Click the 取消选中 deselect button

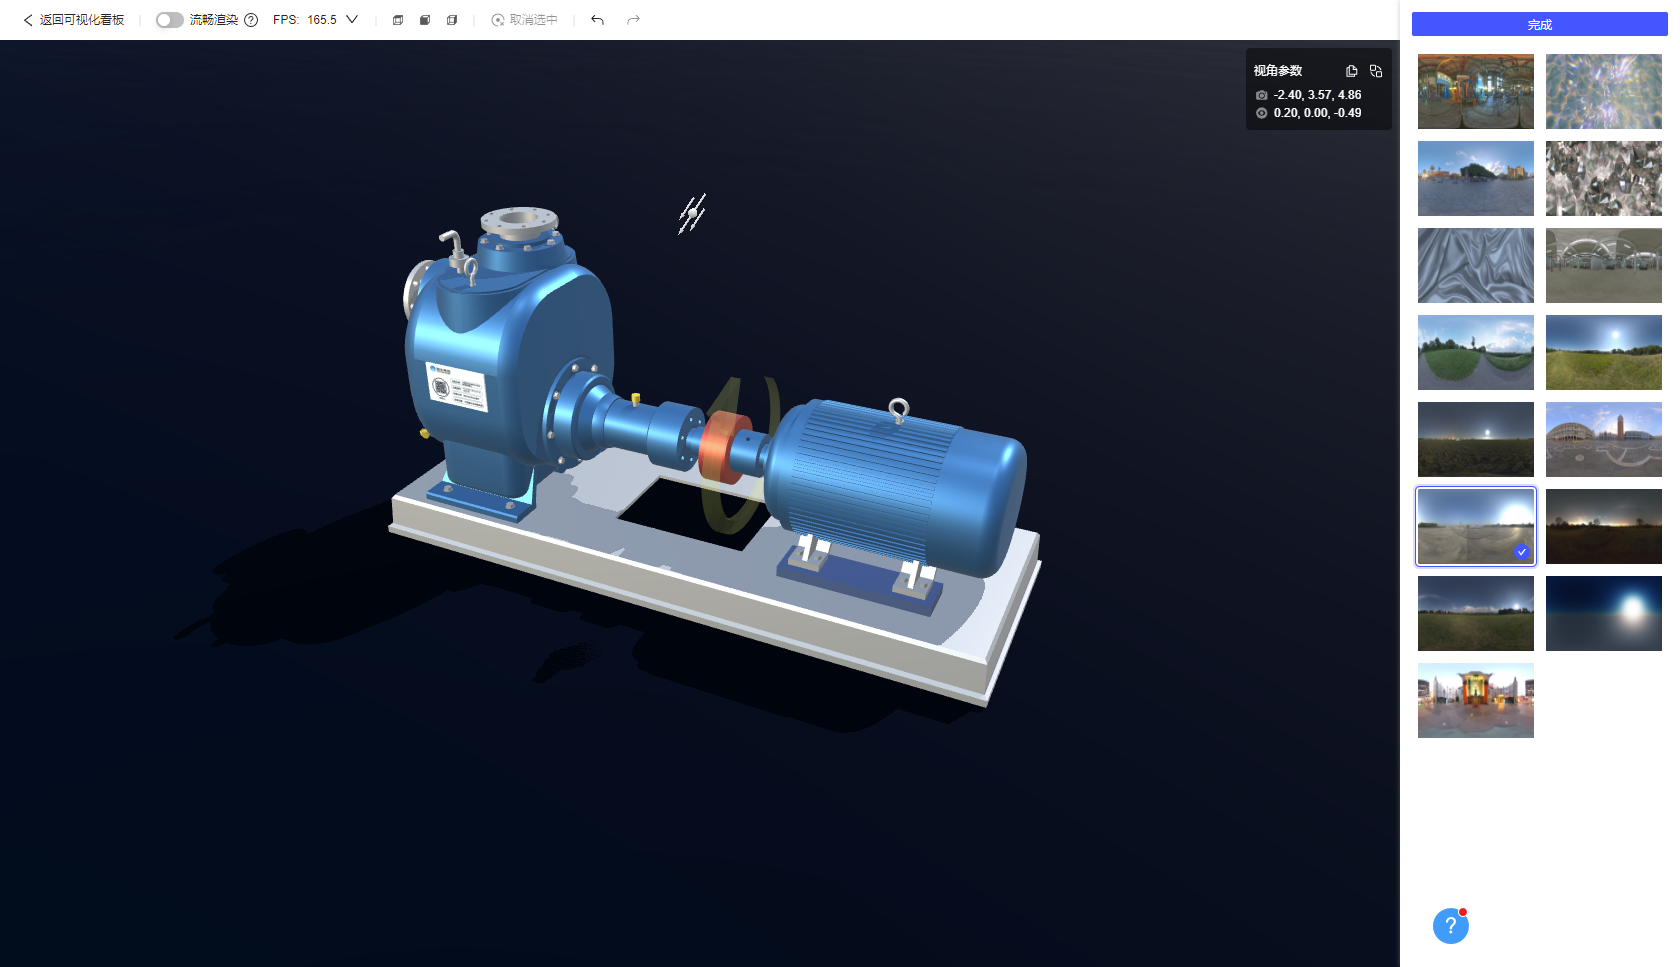coord(525,20)
